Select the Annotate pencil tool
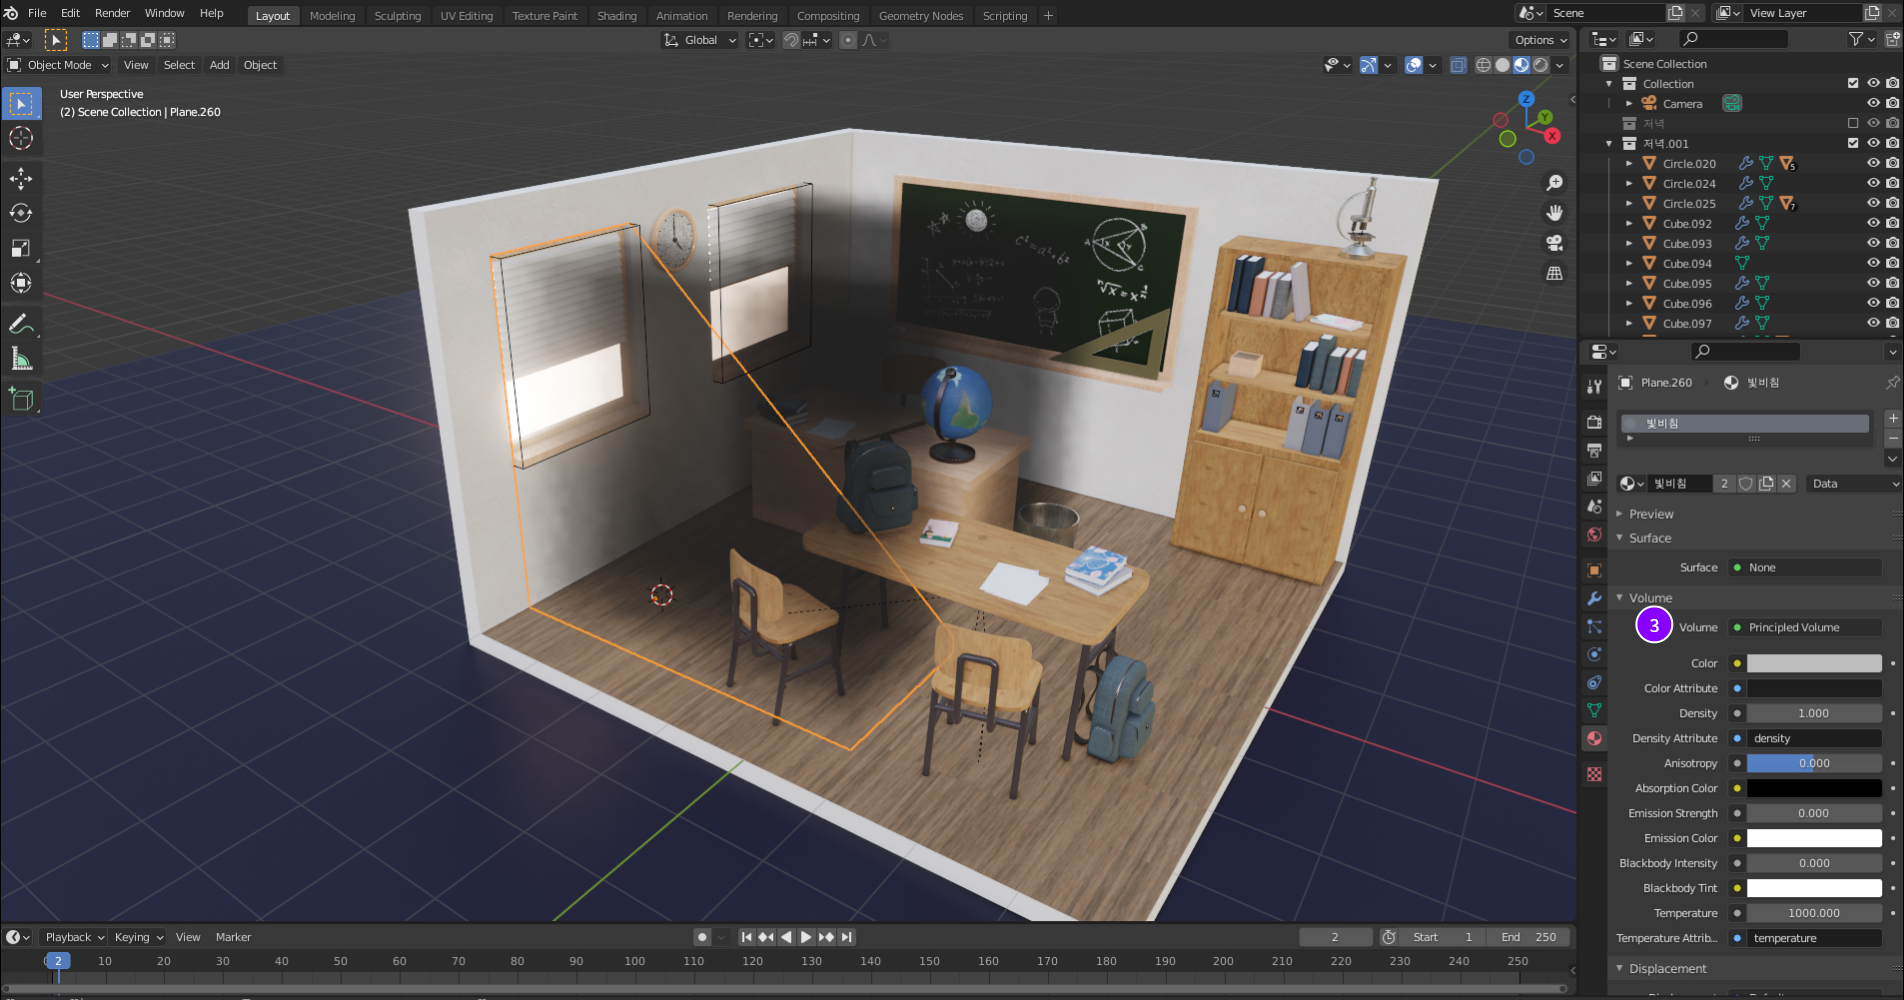Viewport: 1904px width, 1000px height. [21, 324]
